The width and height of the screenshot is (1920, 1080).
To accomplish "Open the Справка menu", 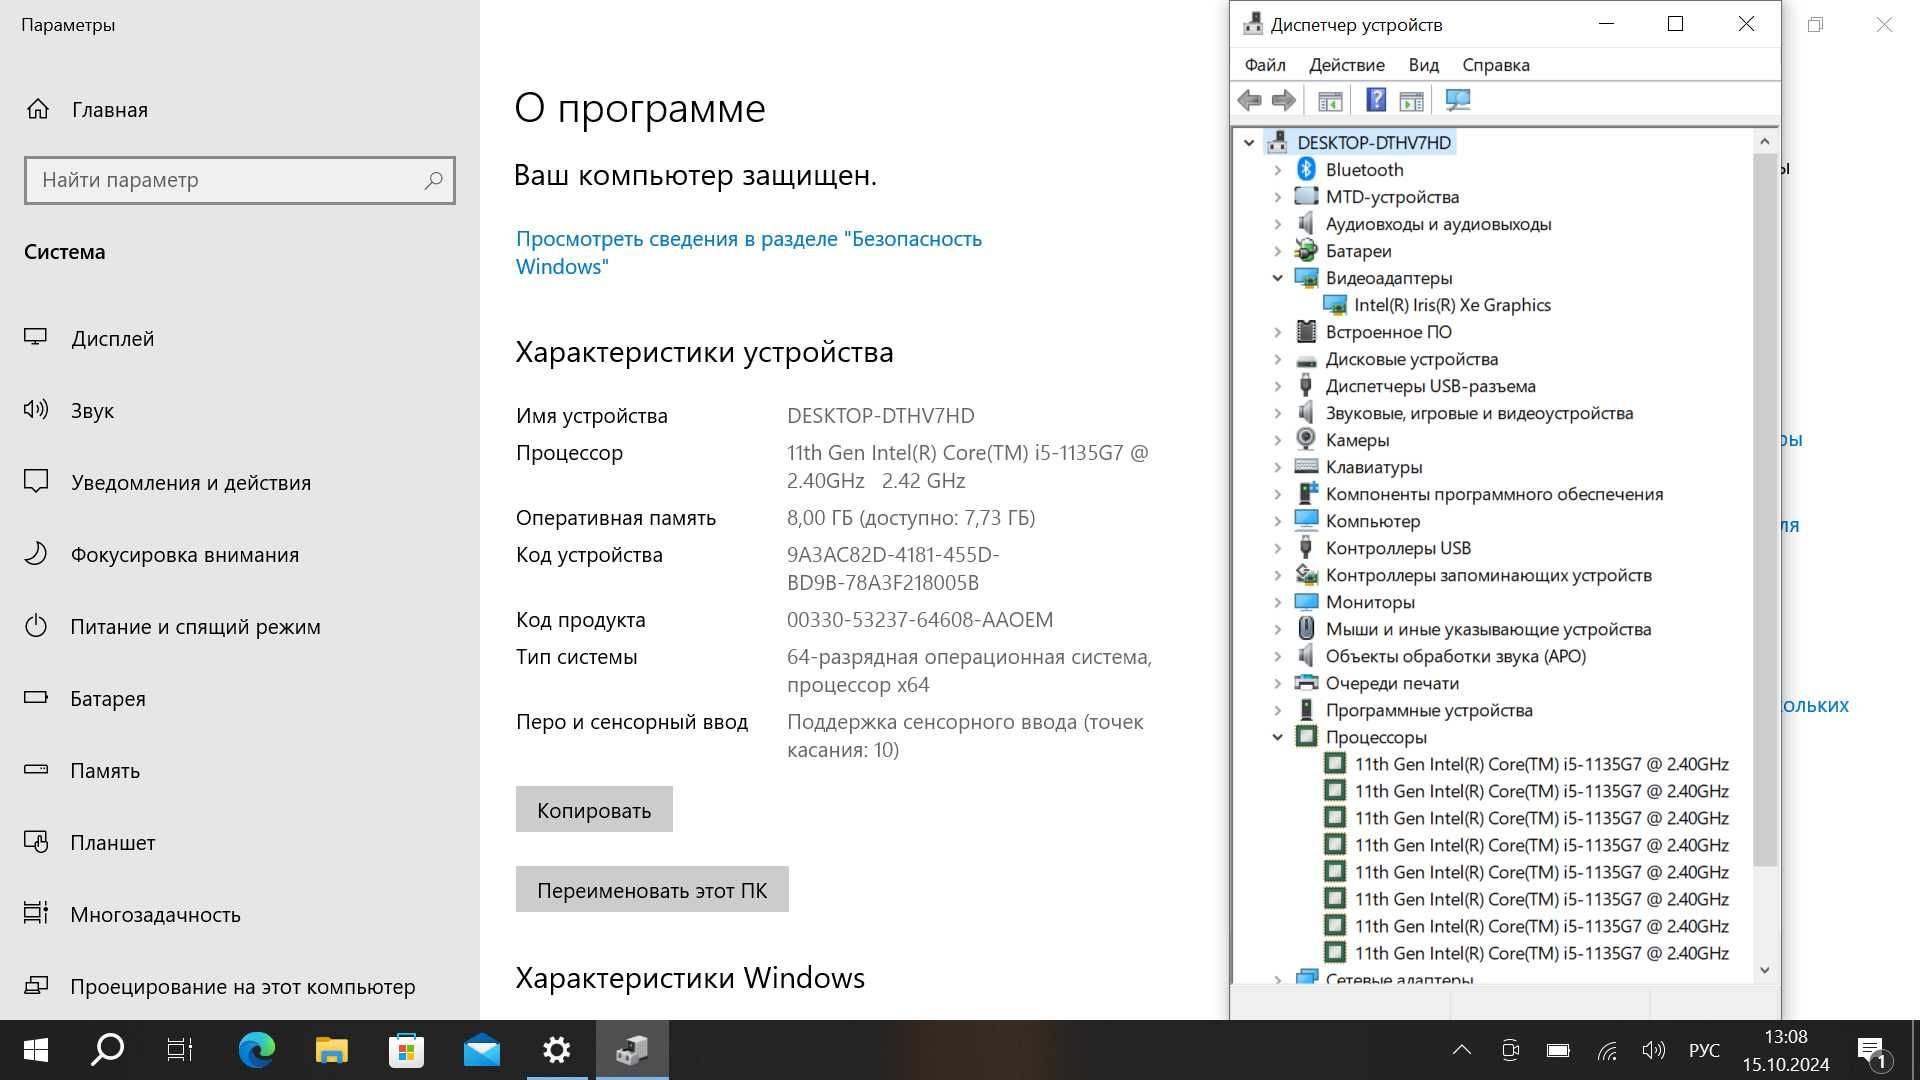I will (x=1496, y=65).
